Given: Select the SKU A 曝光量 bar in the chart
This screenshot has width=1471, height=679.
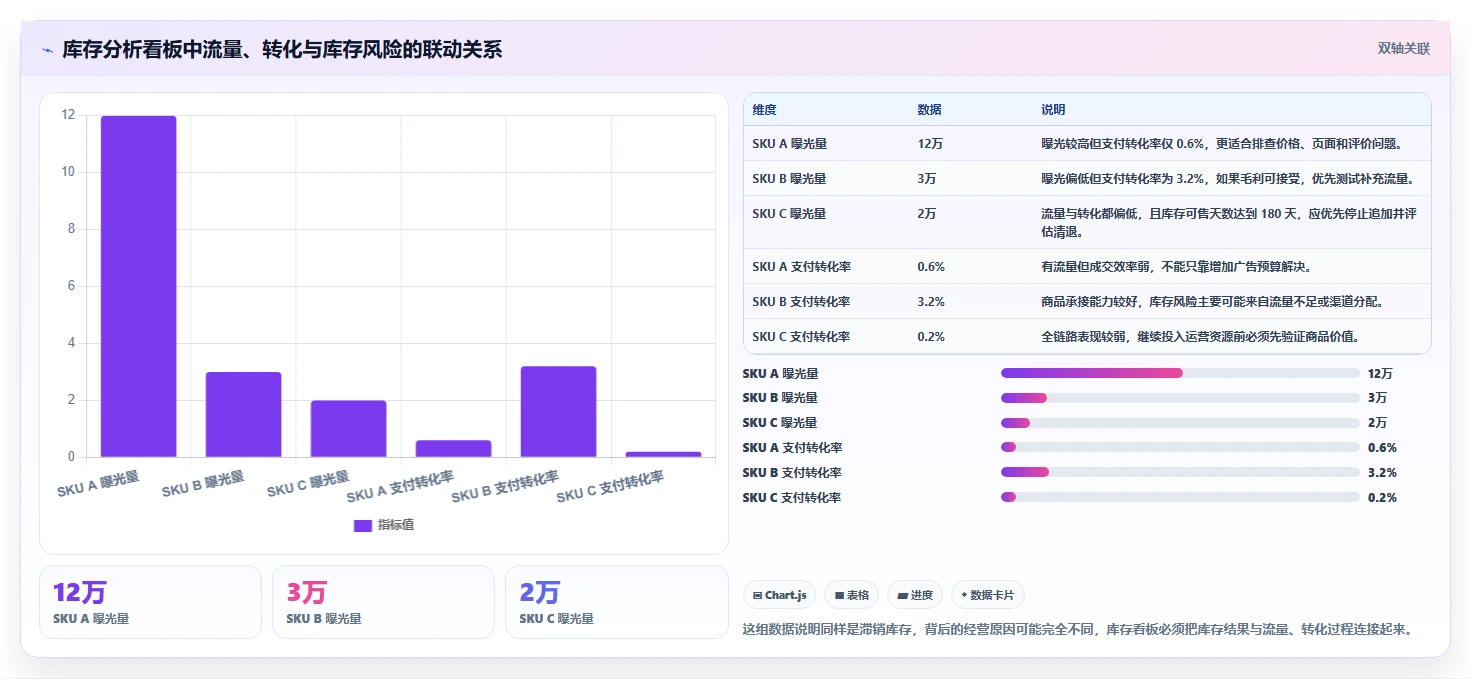Looking at the screenshot, I should coord(138,287).
